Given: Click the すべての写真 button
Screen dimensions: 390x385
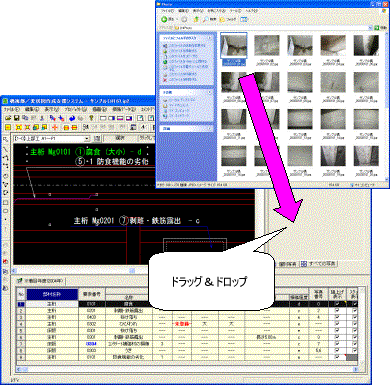Looking at the screenshot, I should click(x=318, y=264).
